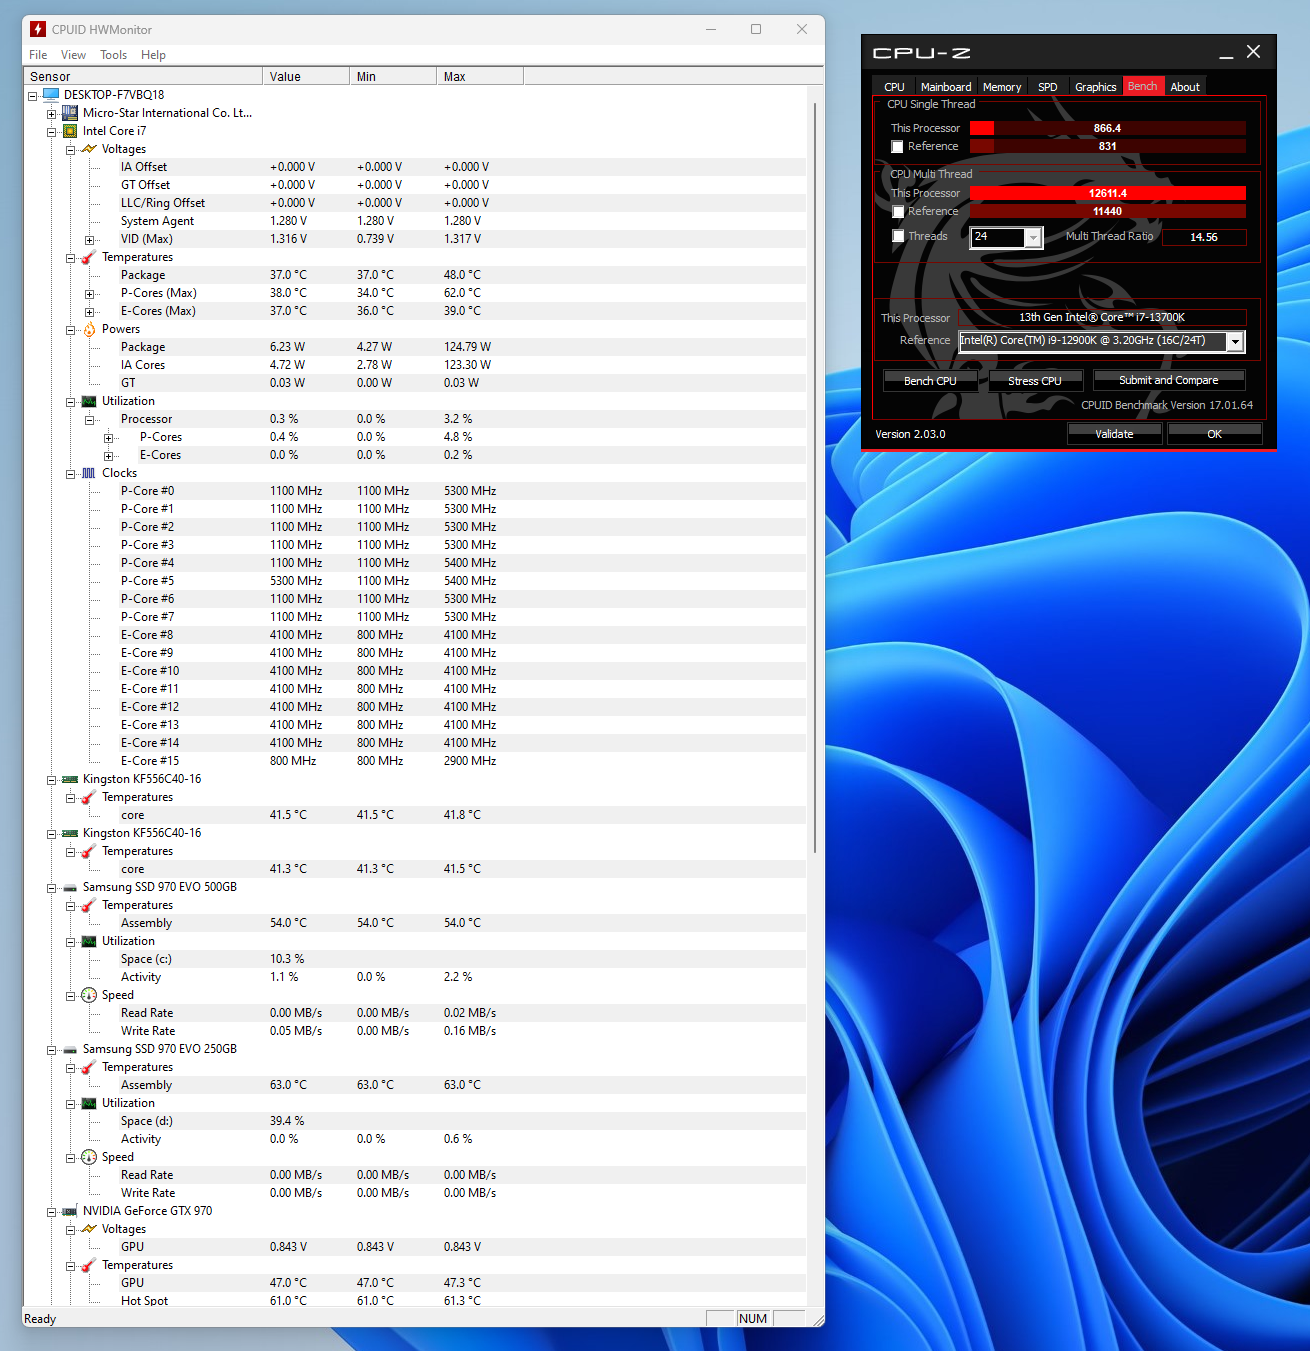The image size is (1310, 1351).
Task: Open the Reference processor dropdown i9-12900K
Action: 1235,342
